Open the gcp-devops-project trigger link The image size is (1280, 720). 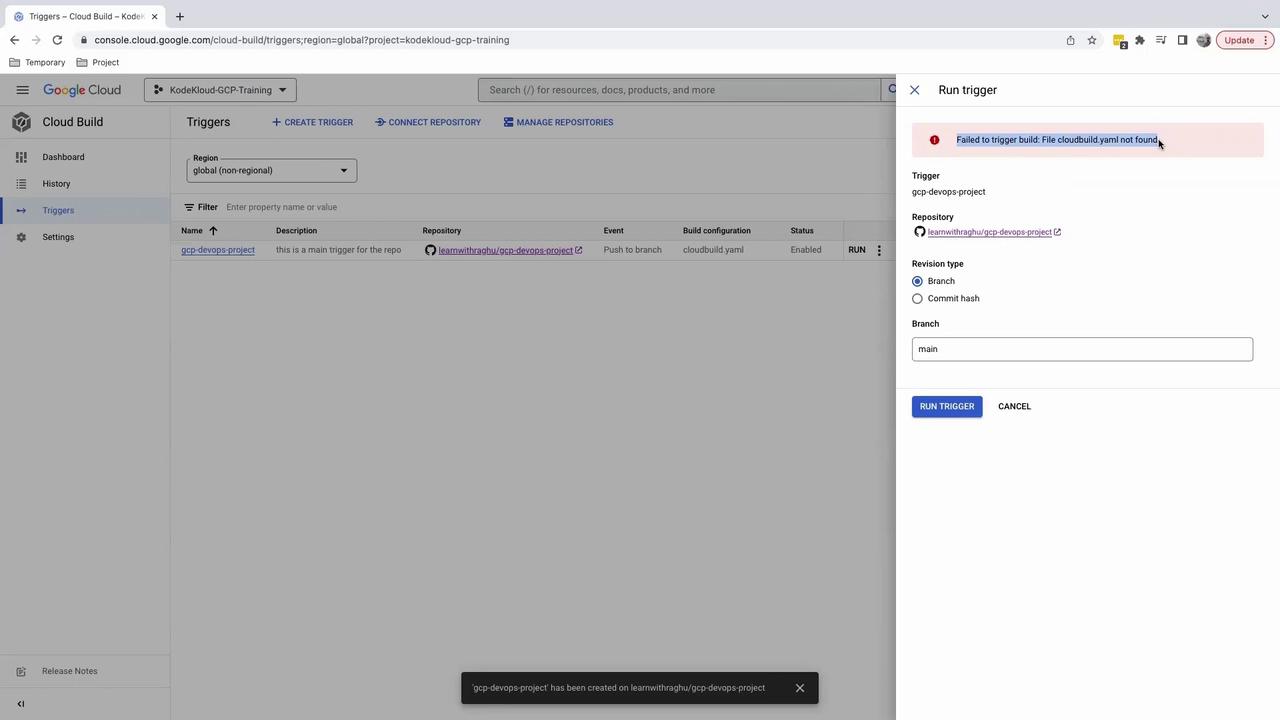218,250
